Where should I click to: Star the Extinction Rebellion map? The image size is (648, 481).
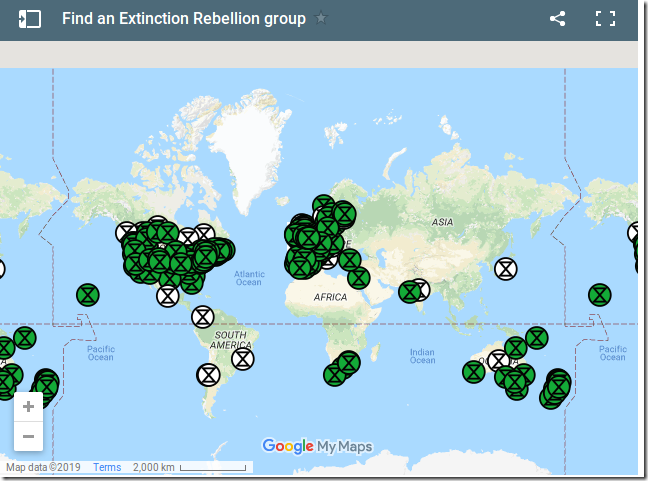tap(321, 18)
